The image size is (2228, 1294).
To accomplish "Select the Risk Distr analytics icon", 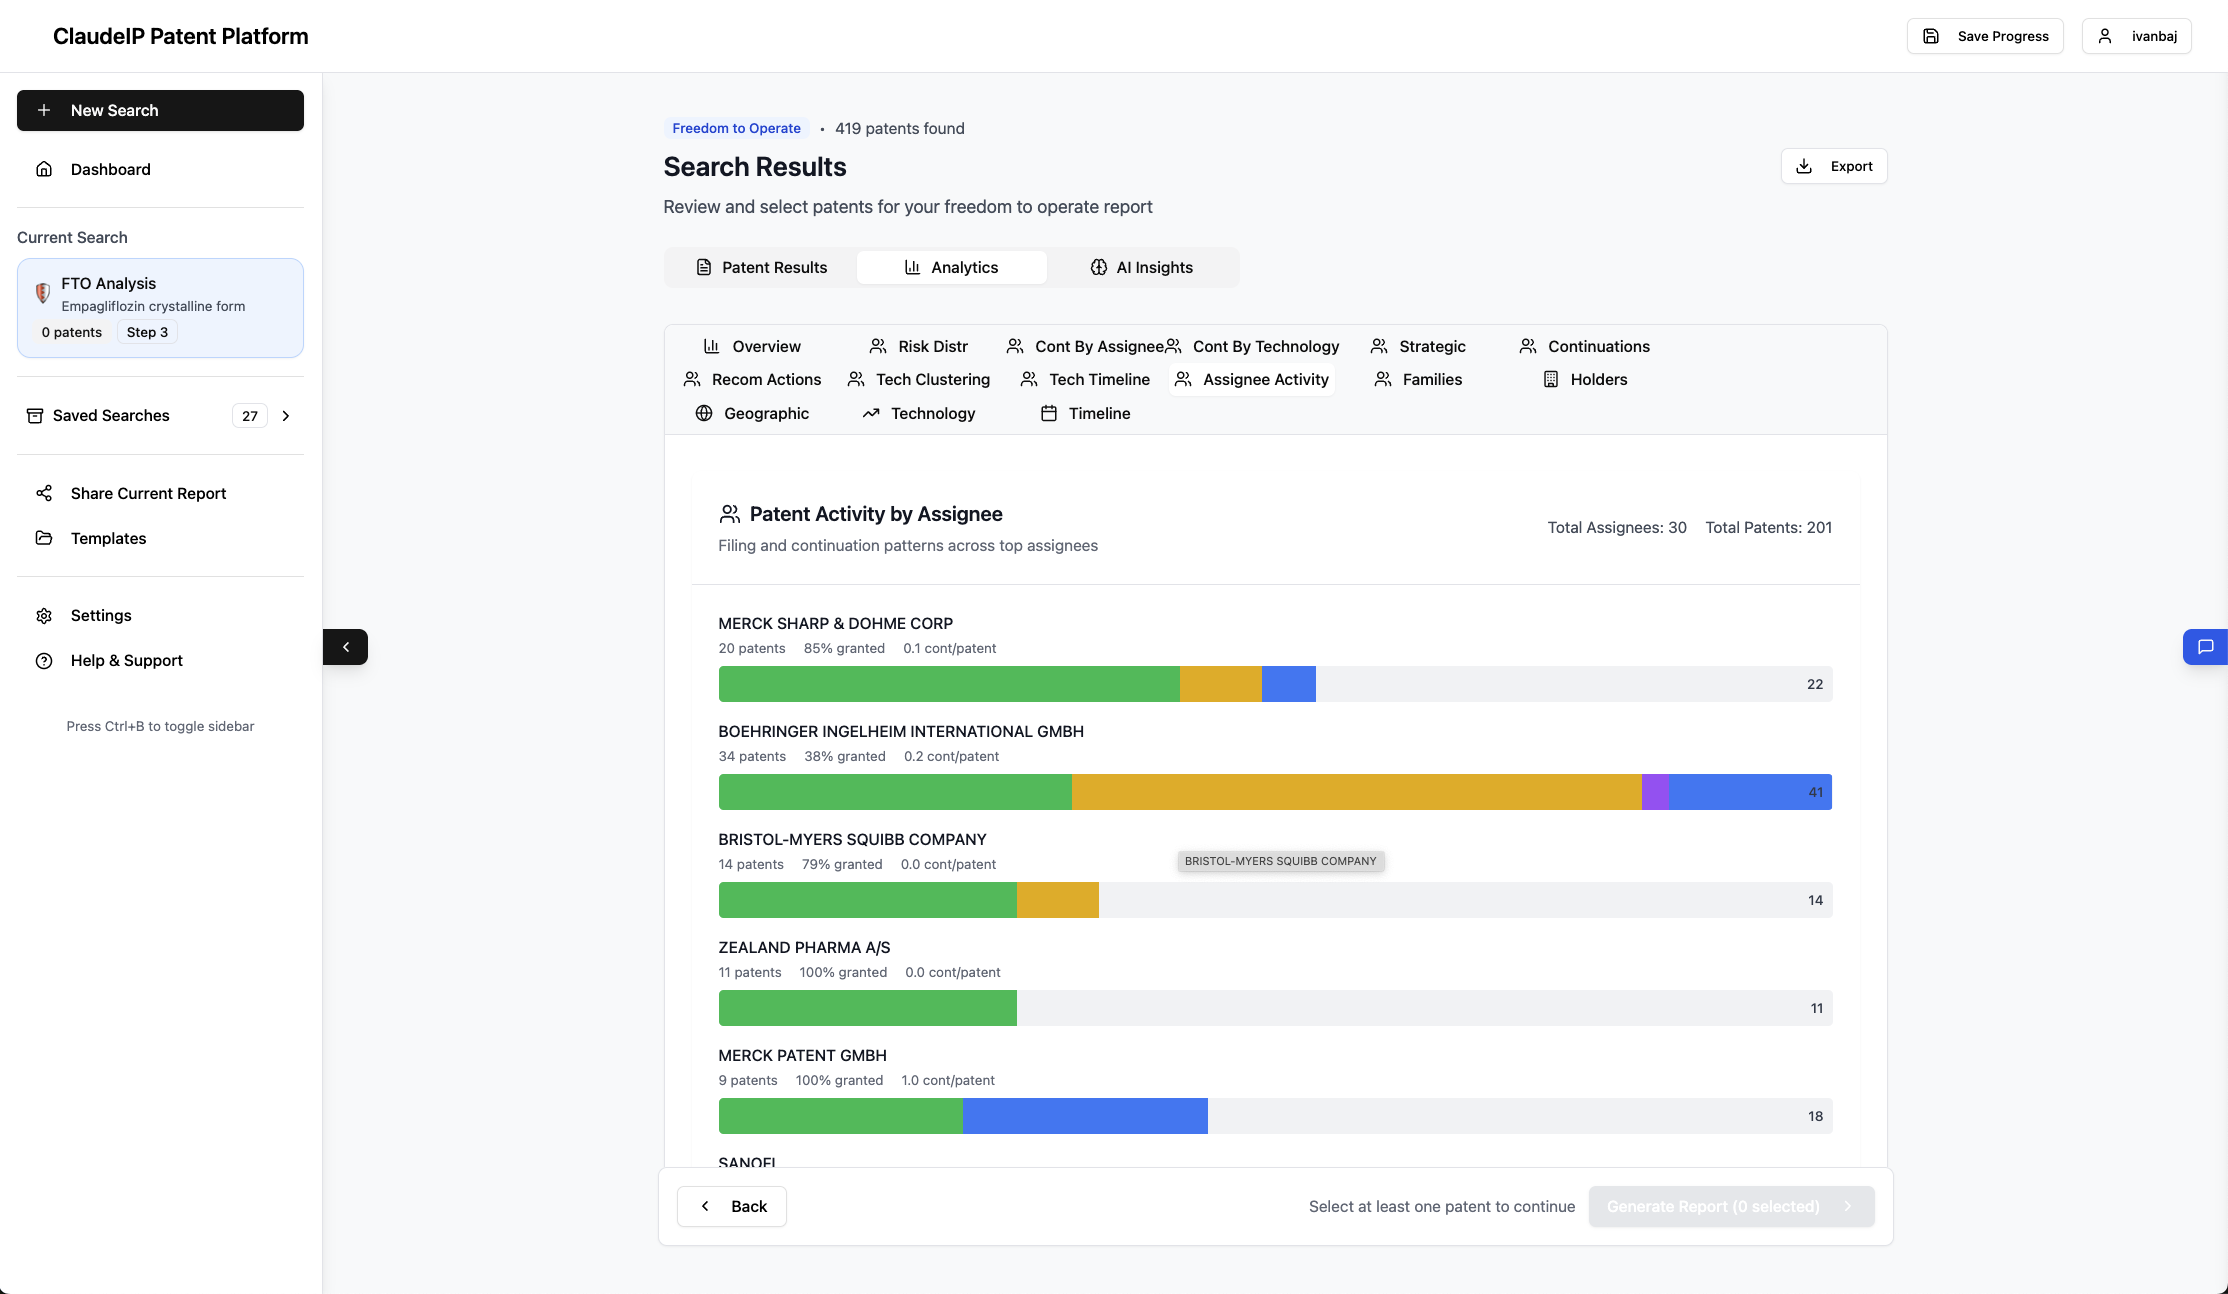I will click(x=878, y=346).
